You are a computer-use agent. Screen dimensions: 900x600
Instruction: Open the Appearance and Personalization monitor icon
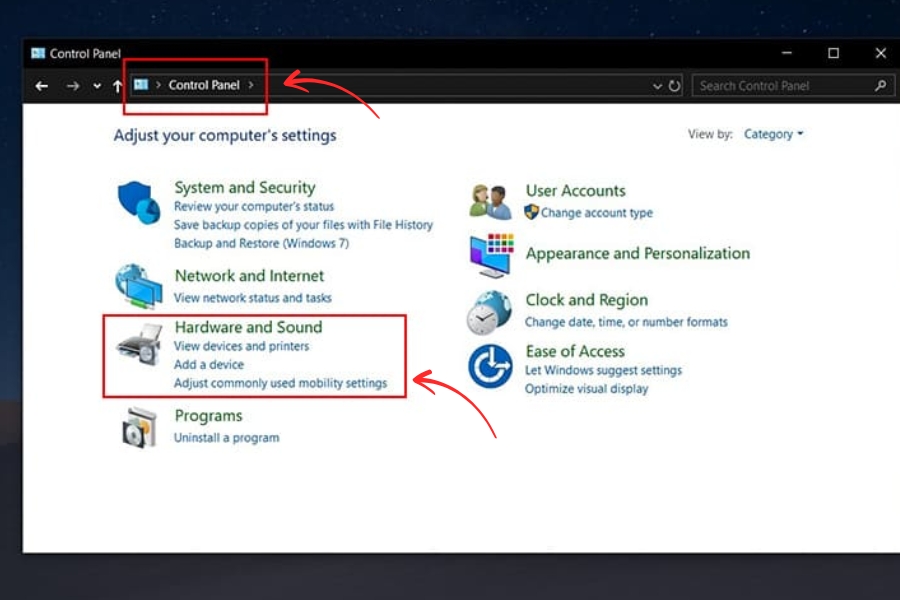click(x=490, y=255)
